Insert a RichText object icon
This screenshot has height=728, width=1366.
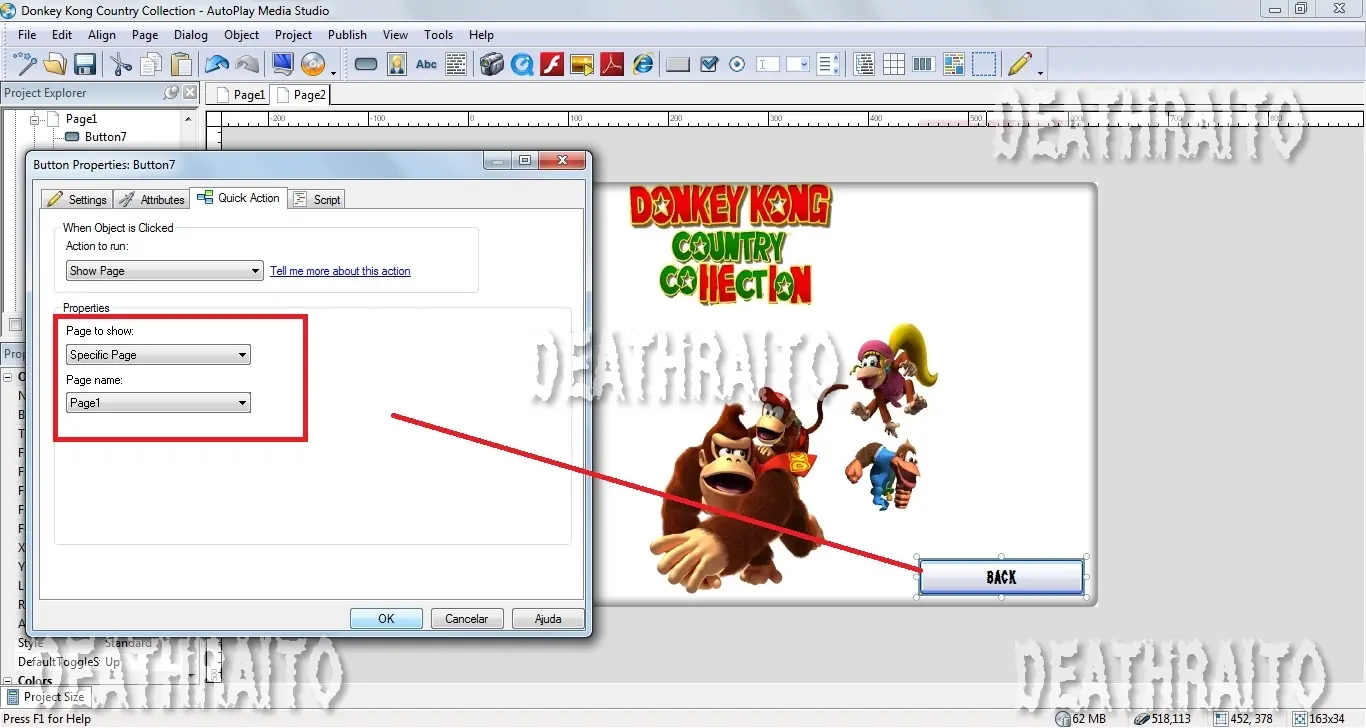pos(954,64)
